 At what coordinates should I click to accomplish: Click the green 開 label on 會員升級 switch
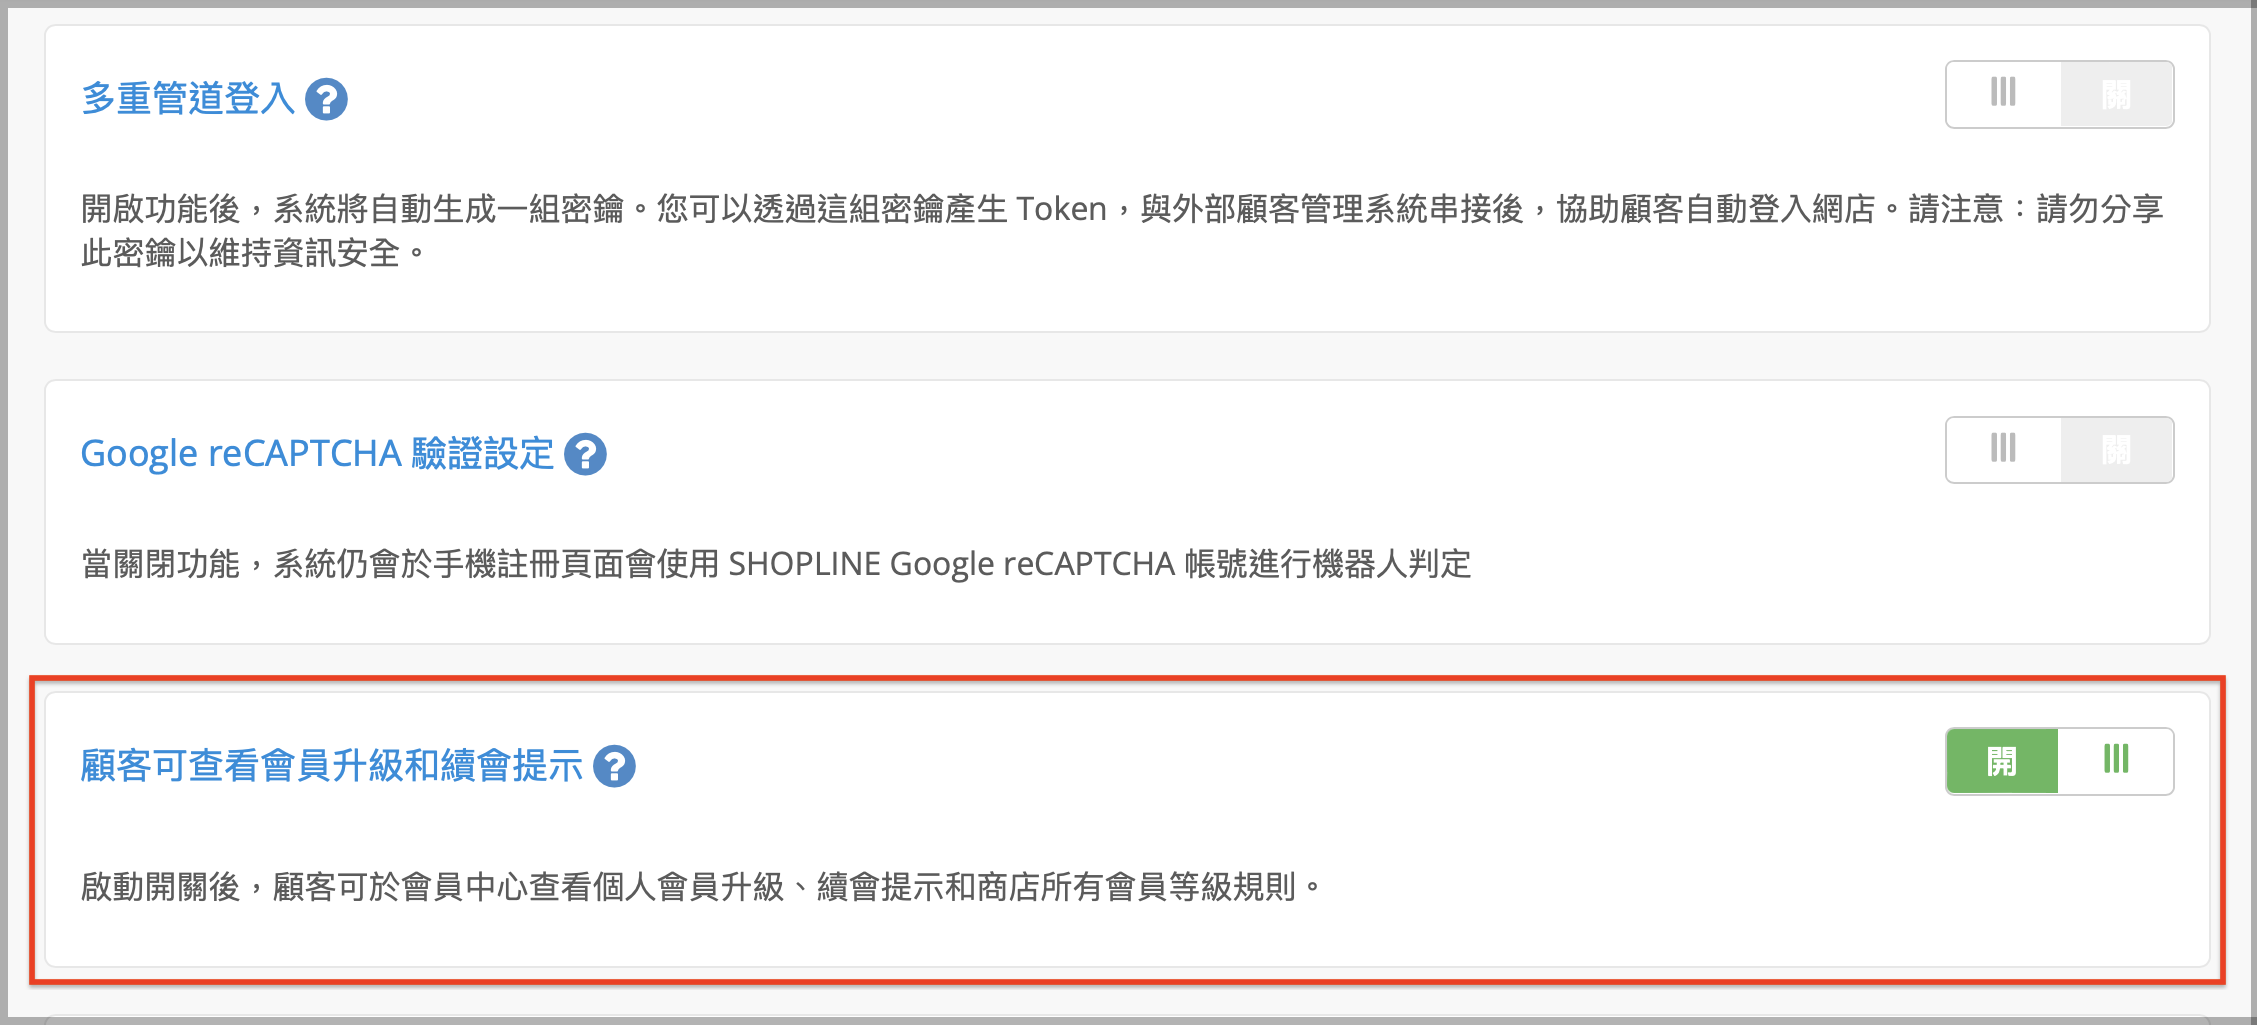2002,761
